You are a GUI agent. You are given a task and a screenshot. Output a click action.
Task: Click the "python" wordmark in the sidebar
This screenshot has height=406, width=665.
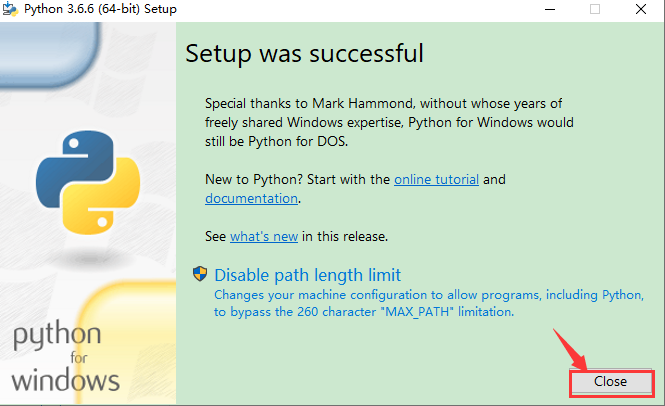pos(57,335)
